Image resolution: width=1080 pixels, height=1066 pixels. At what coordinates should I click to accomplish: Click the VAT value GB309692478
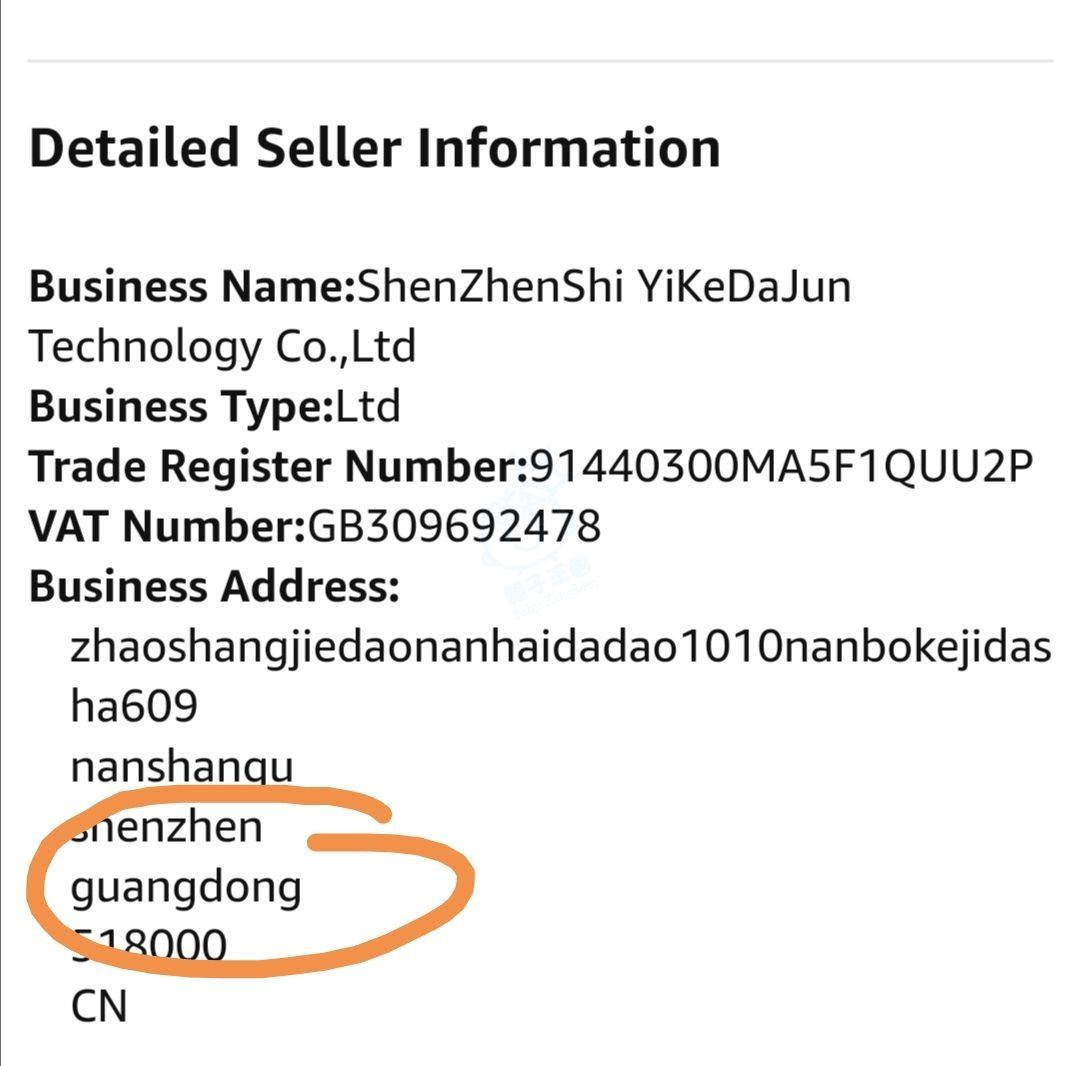(454, 527)
